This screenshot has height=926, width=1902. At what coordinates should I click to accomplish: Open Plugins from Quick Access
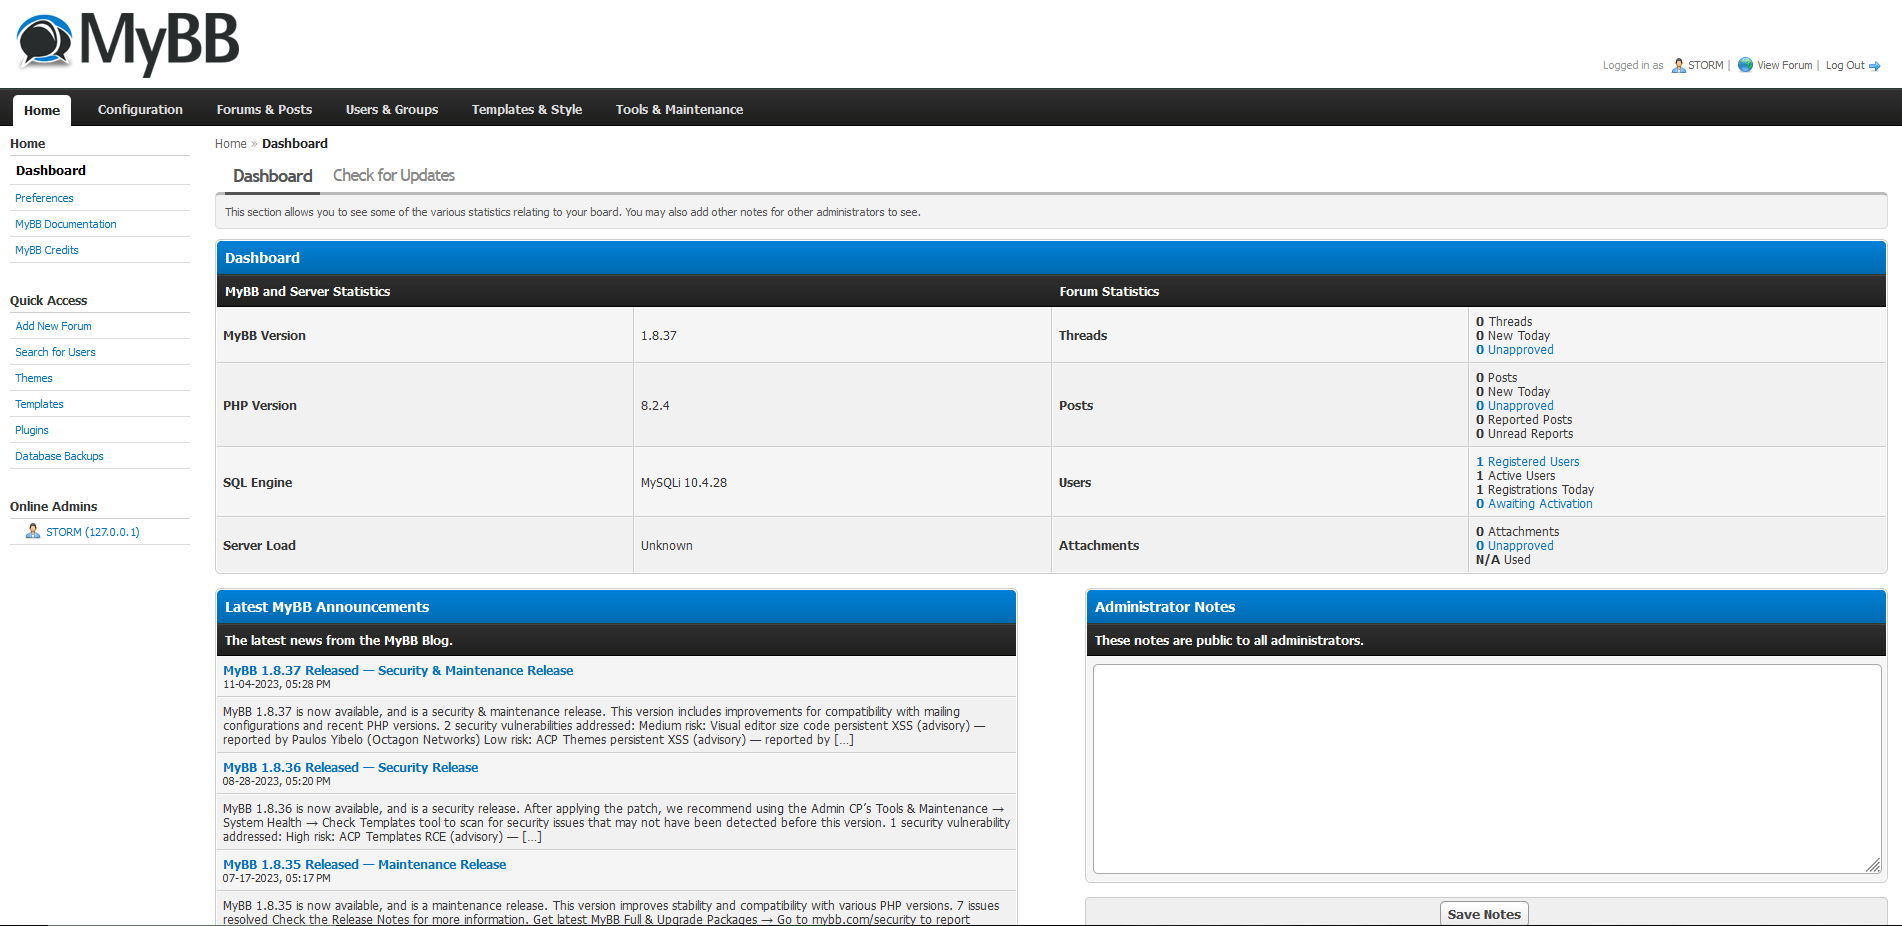[x=32, y=430]
